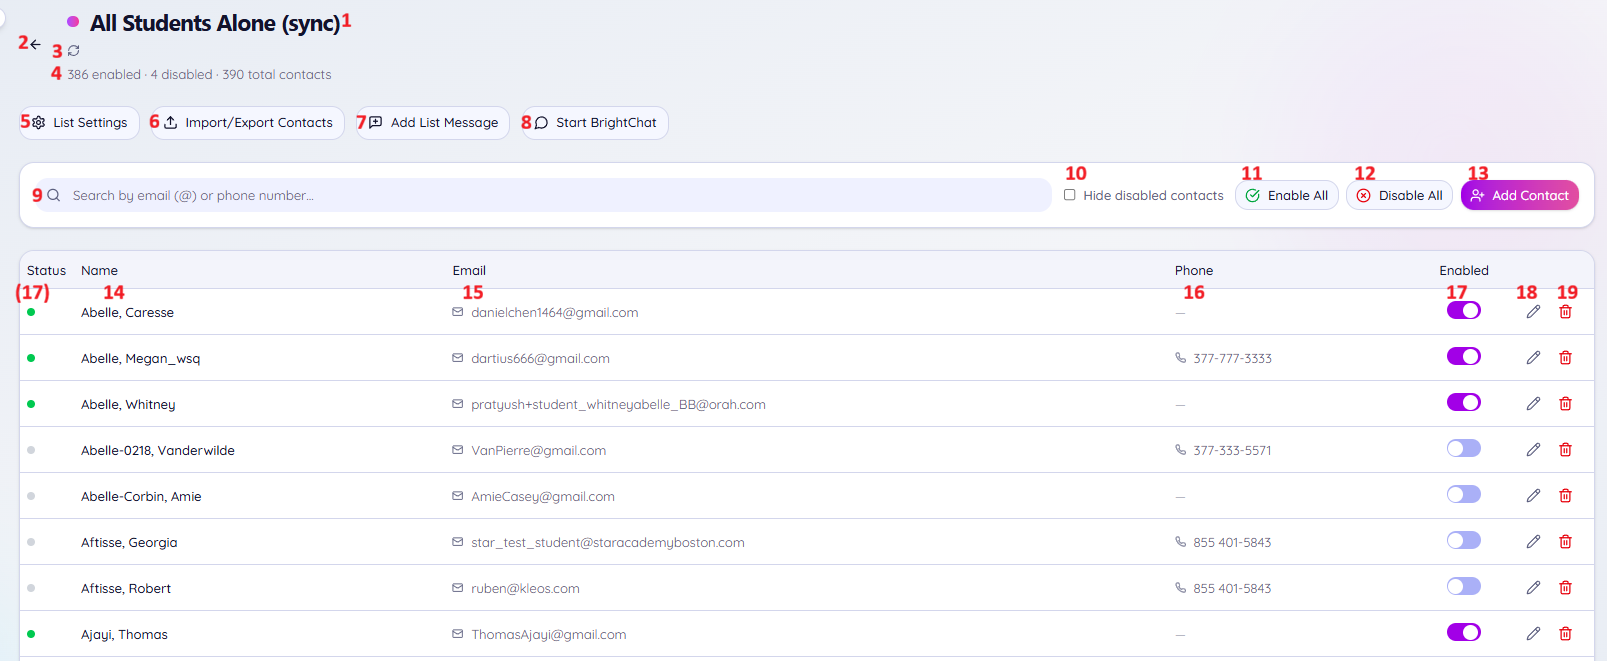Click the back arrow icon

point(35,44)
